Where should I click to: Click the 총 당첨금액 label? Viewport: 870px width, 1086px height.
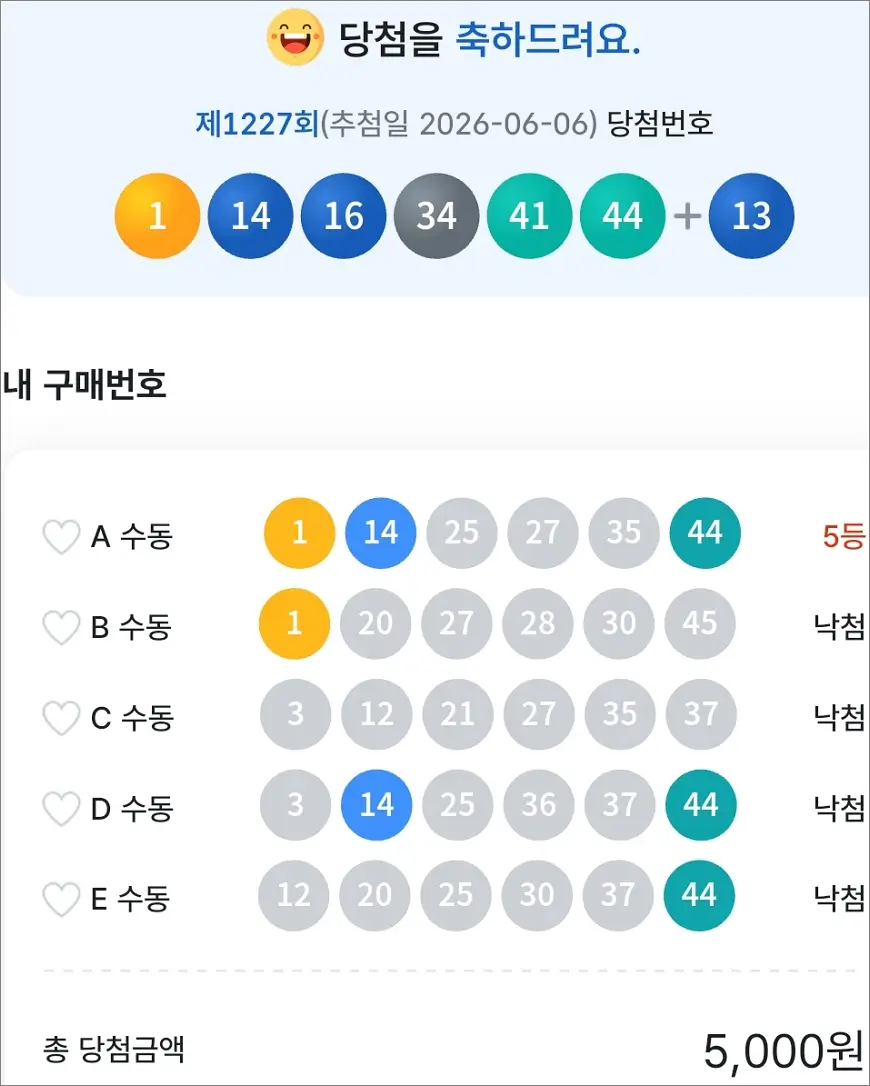click(114, 1049)
